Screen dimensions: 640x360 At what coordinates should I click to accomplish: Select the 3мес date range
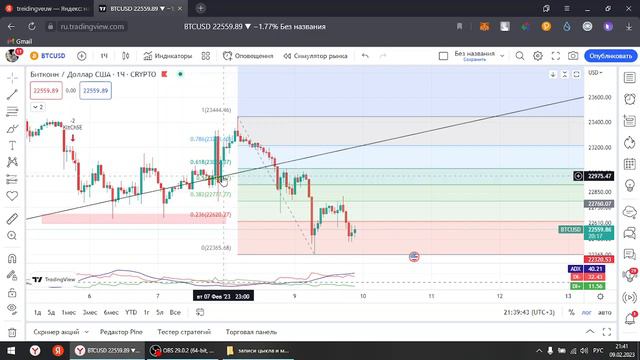[x=90, y=312]
